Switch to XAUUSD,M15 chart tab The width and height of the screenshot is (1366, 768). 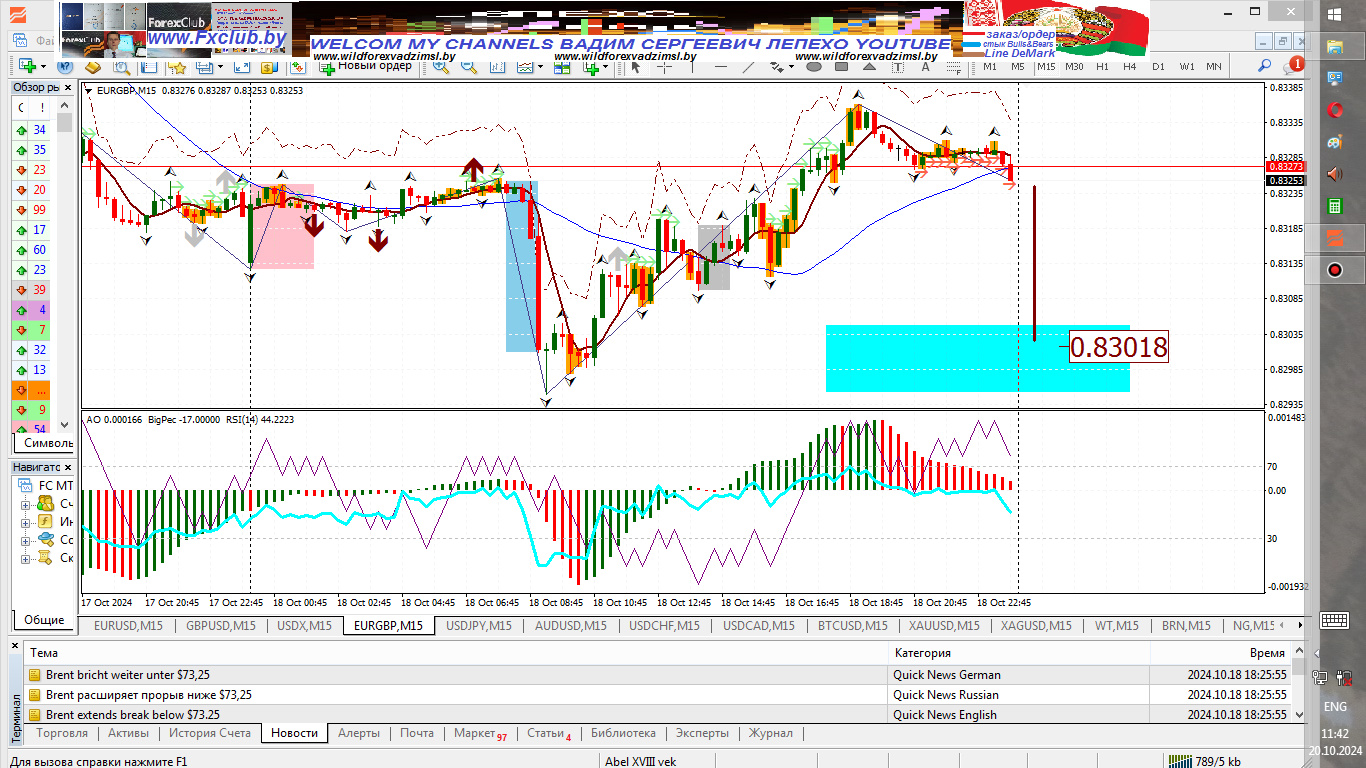[944, 626]
